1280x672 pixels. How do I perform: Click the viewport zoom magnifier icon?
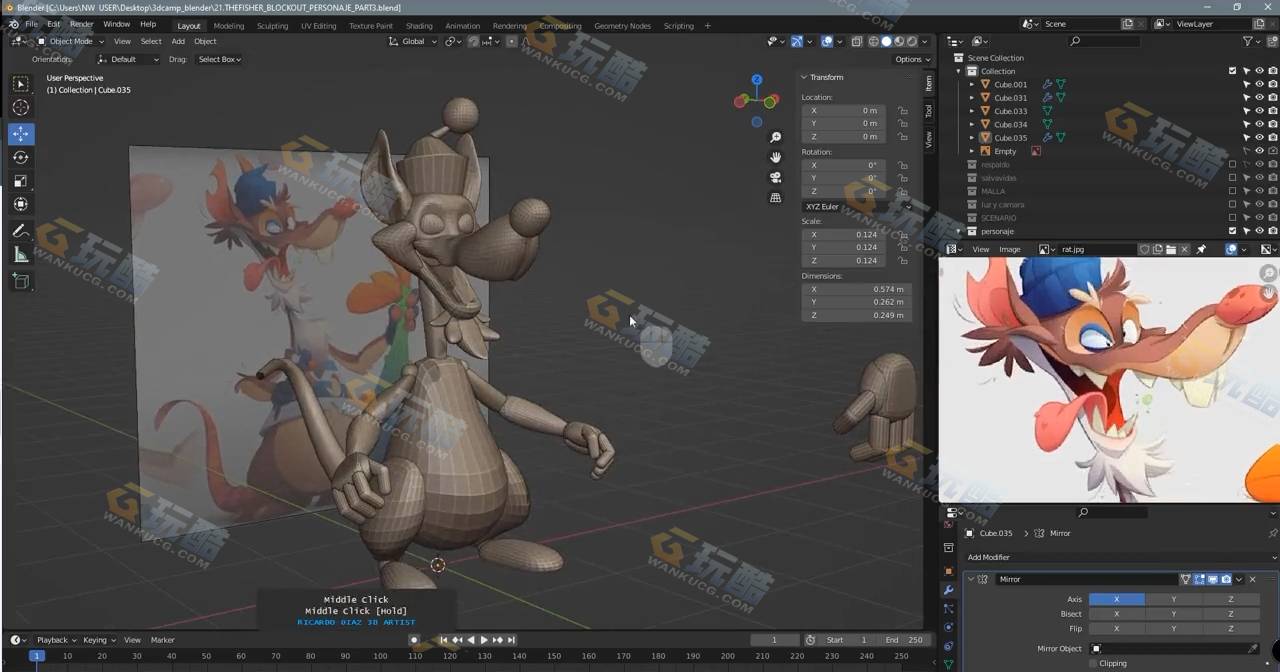[x=775, y=137]
